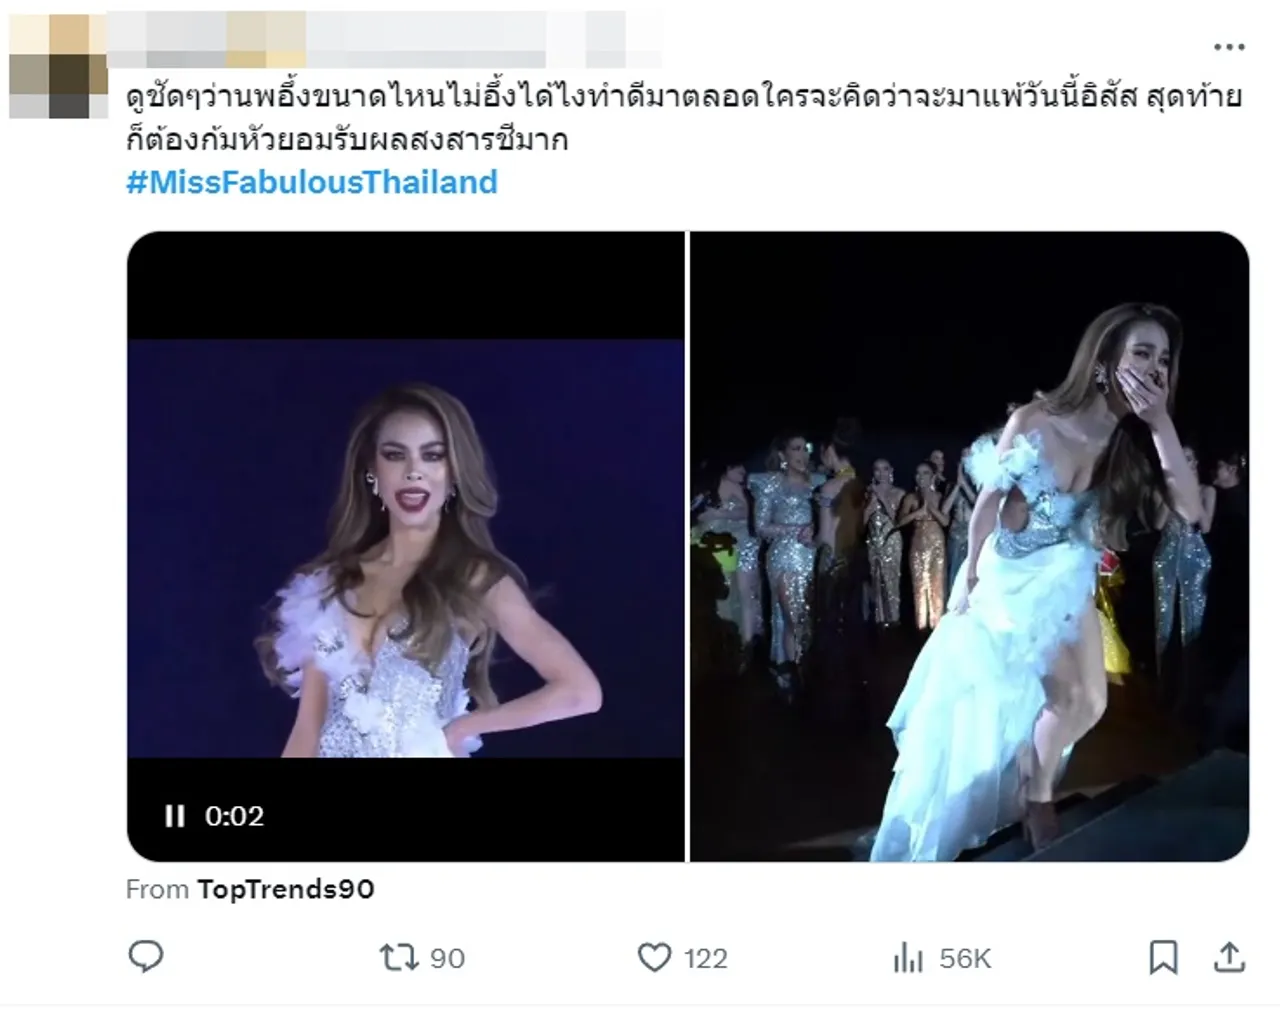Open the three-dot more options menu

tap(1229, 47)
